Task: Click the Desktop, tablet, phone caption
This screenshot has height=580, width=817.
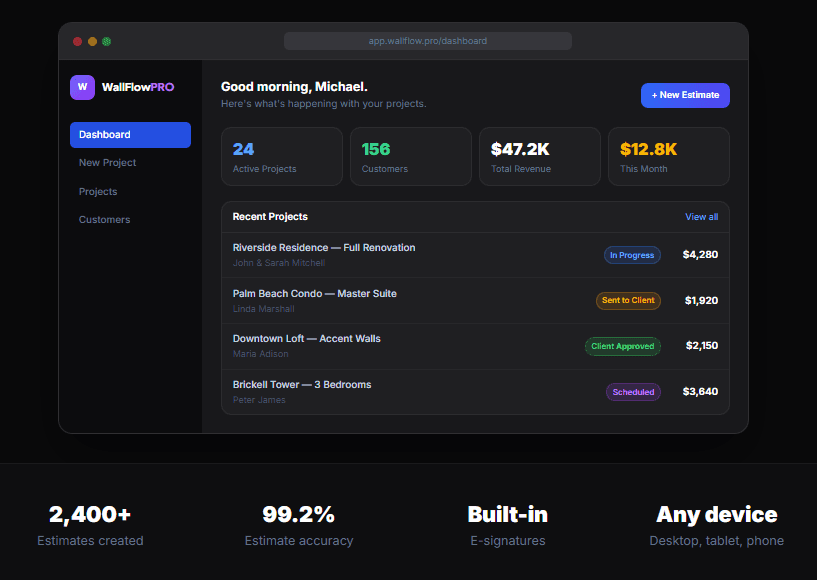Action: pos(716,541)
